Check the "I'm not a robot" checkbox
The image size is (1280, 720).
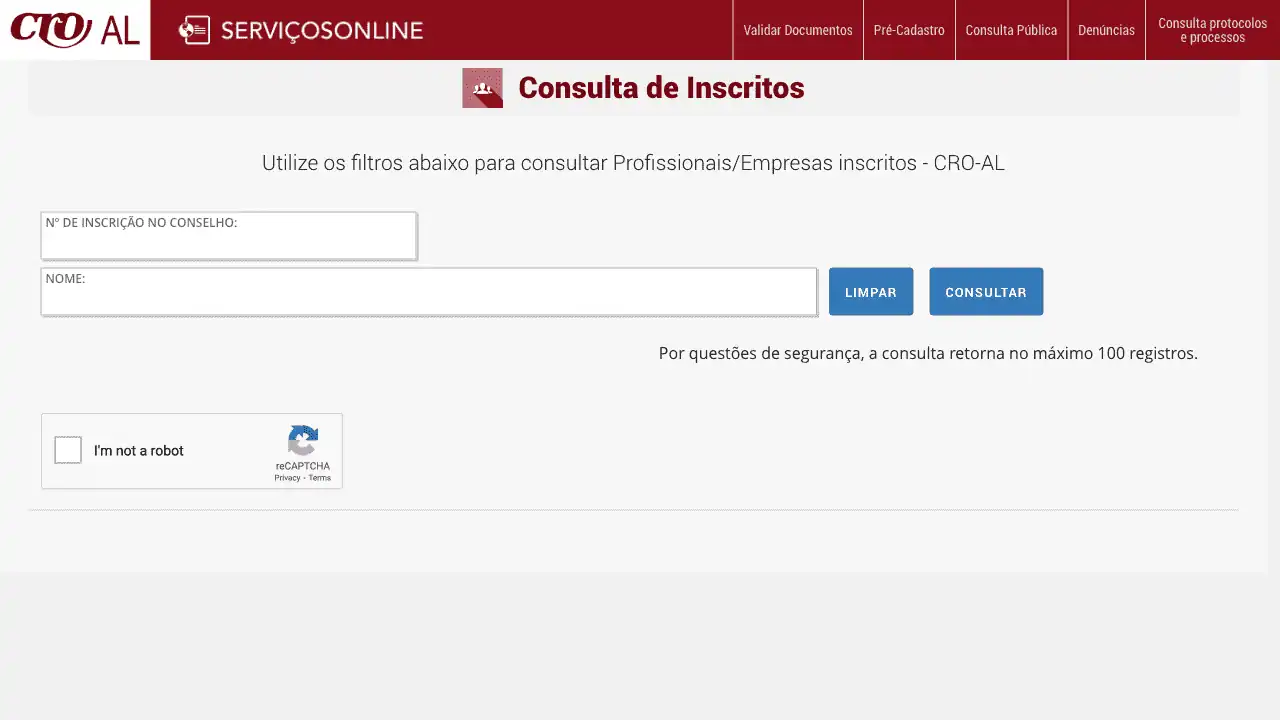point(68,450)
